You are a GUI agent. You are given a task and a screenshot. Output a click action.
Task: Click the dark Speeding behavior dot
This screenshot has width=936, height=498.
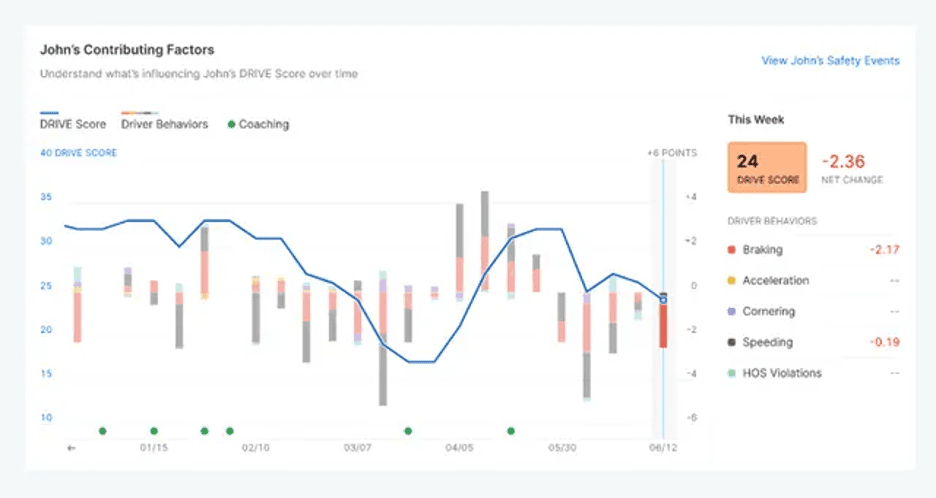tap(732, 342)
